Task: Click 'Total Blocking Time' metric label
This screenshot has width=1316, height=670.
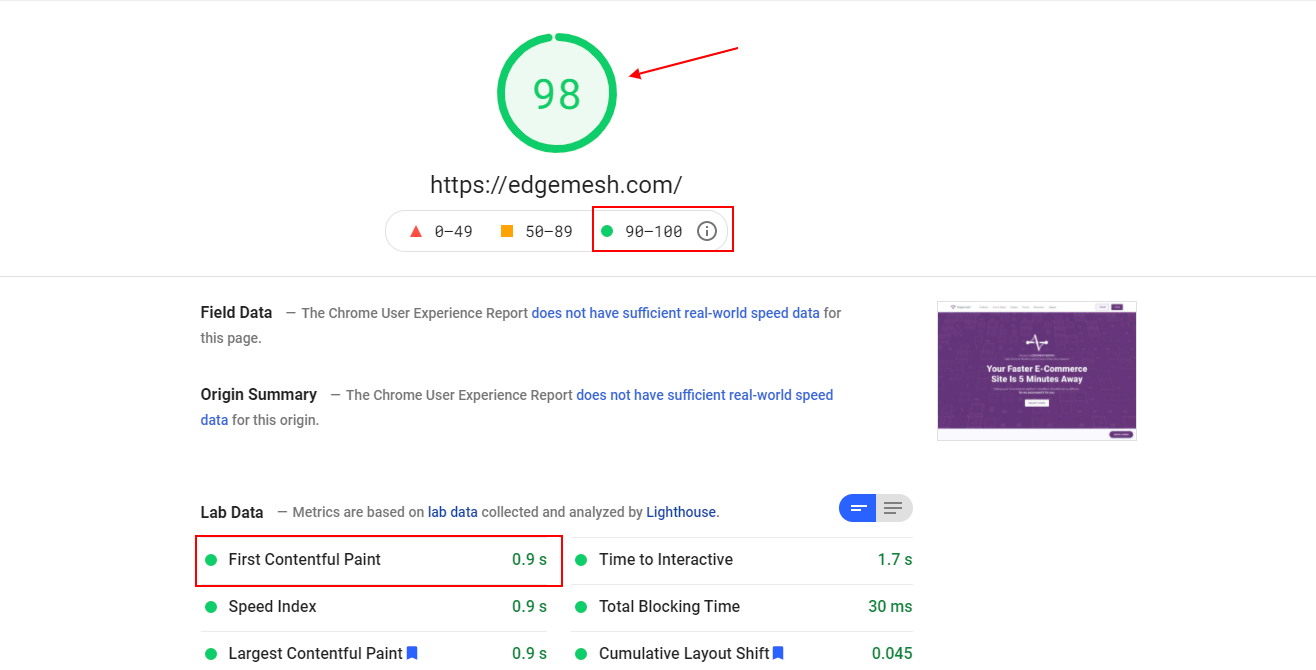Action: click(670, 606)
